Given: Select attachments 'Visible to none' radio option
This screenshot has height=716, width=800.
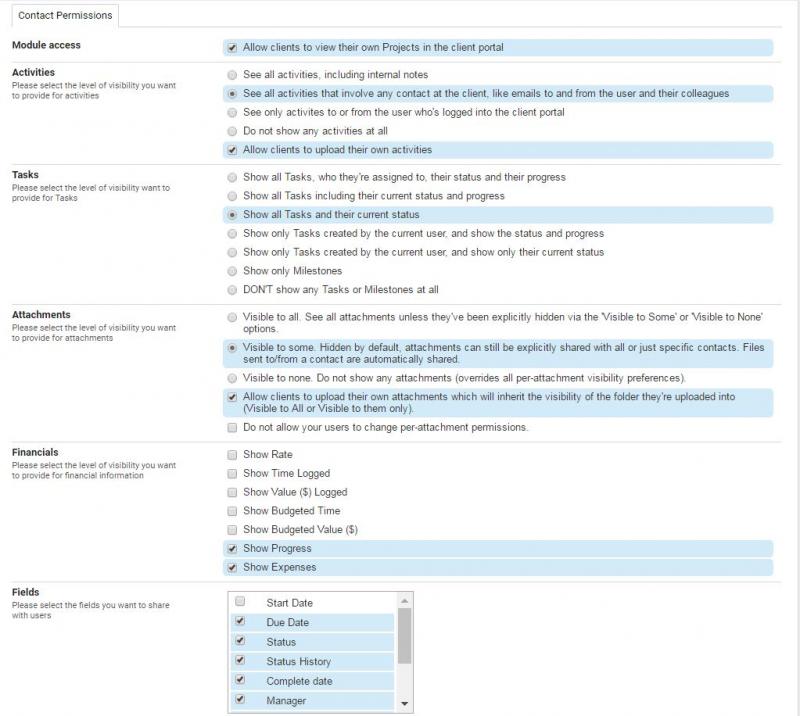Looking at the screenshot, I should coord(233,378).
